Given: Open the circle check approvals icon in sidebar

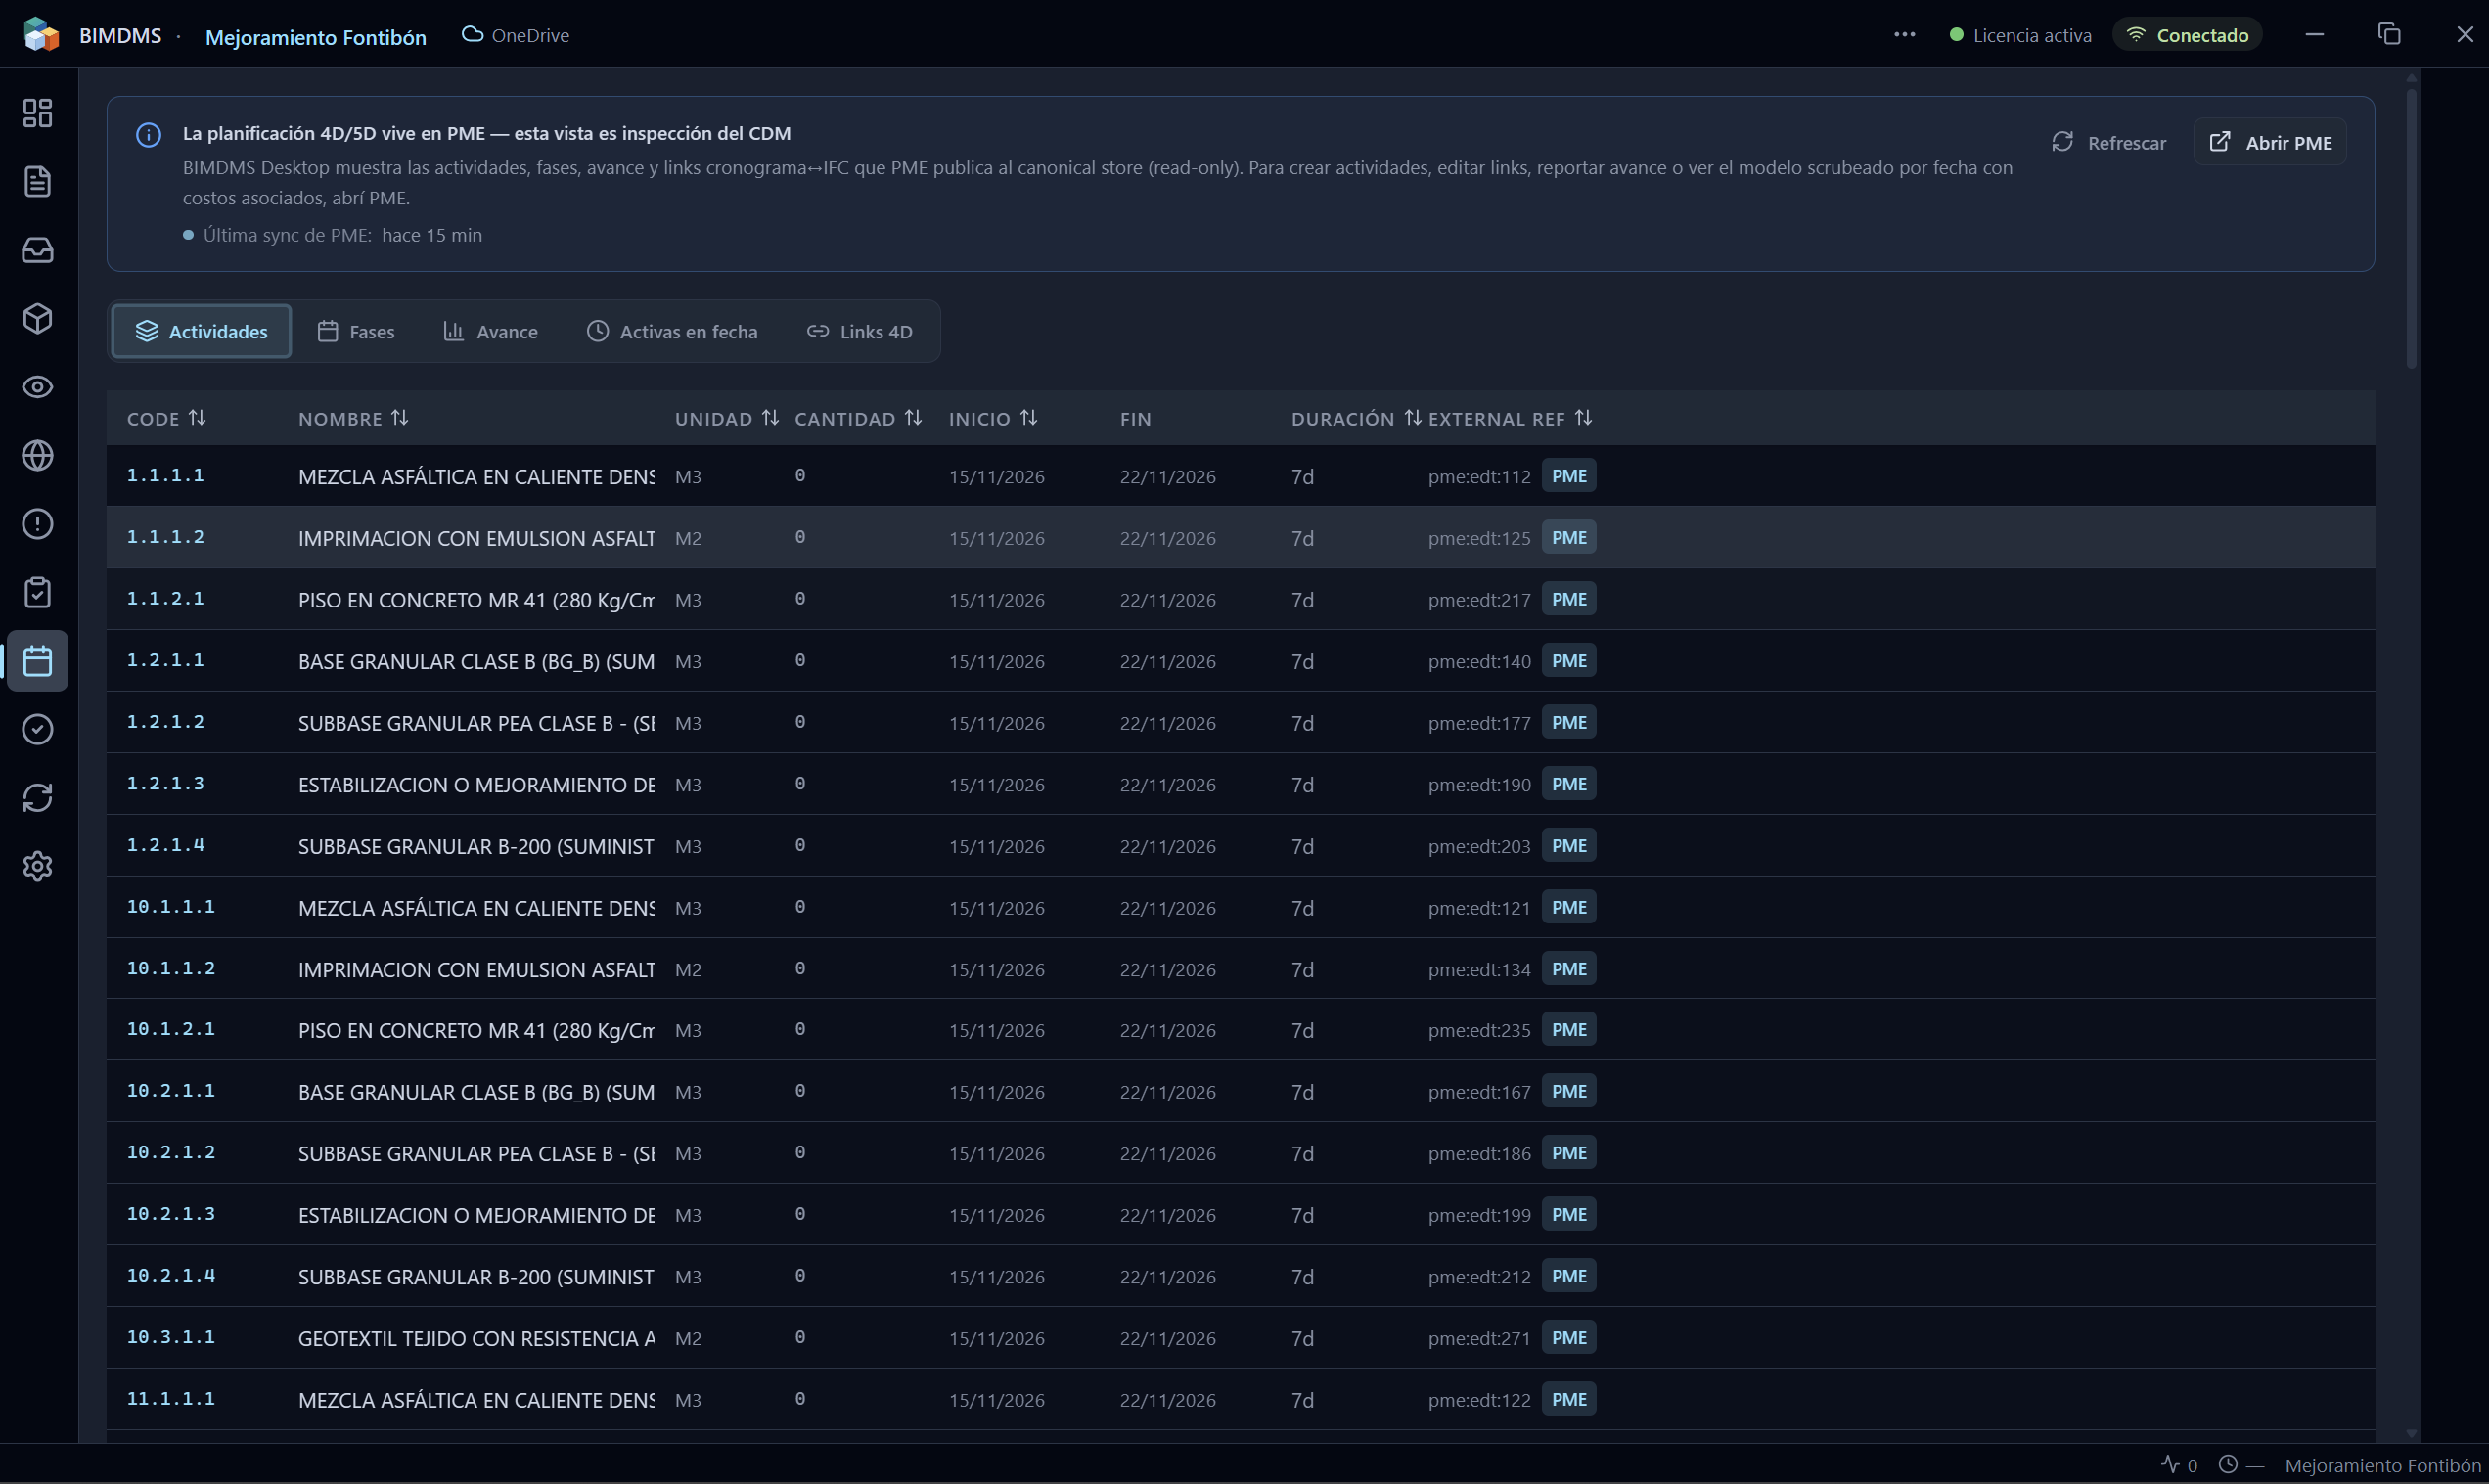Looking at the screenshot, I should click(x=37, y=729).
